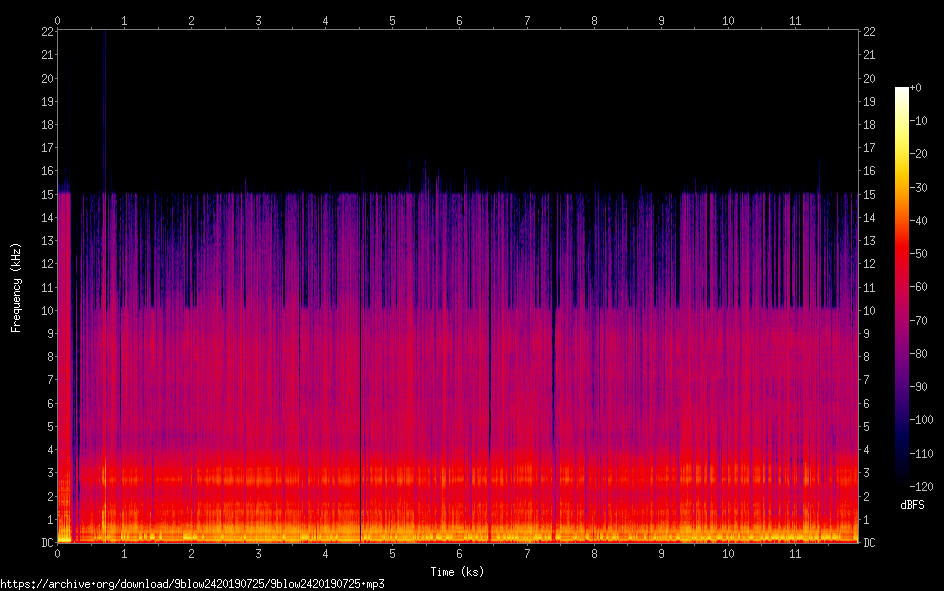Click '0' on the bottom time axis

[x=58, y=554]
